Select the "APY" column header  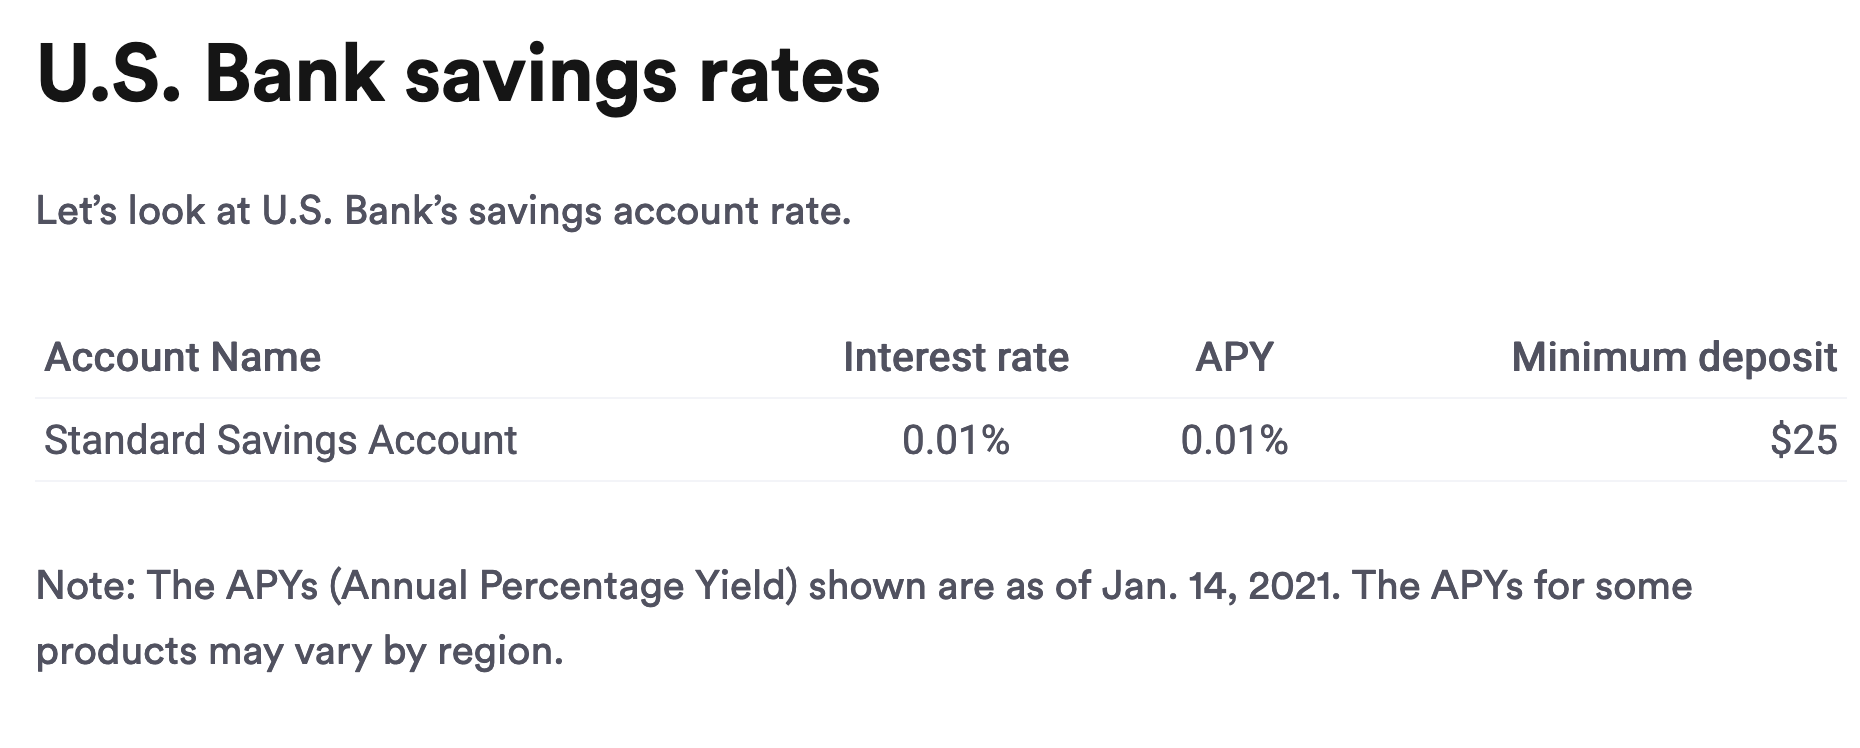click(1234, 357)
